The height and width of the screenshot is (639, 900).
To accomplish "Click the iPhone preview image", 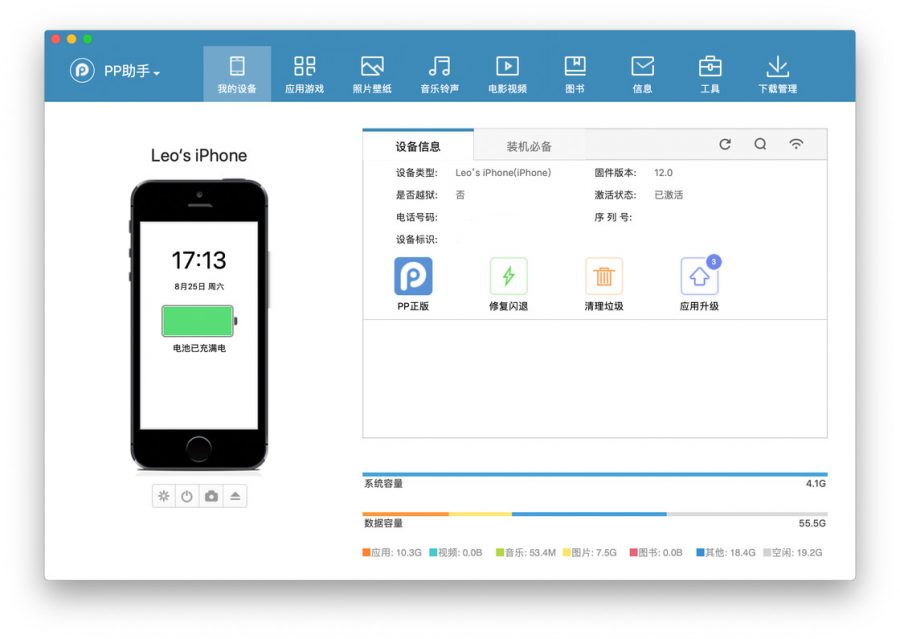I will coord(199,325).
